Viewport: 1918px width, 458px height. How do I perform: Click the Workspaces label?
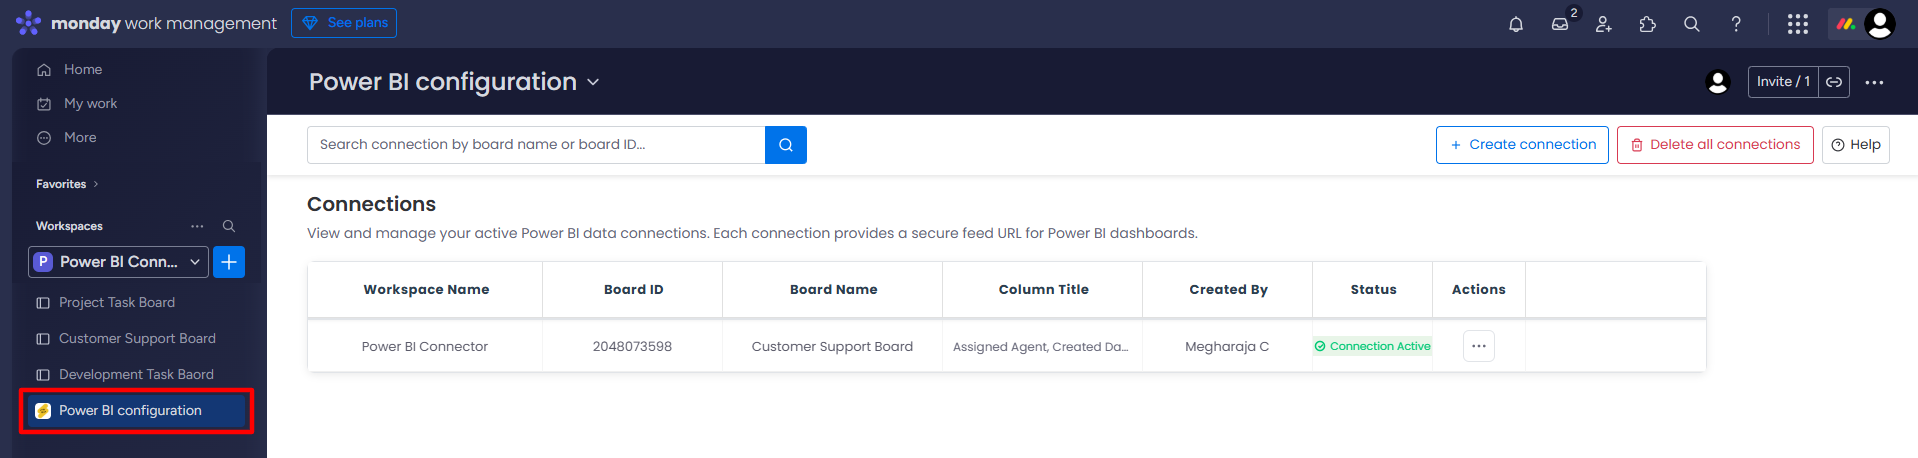[x=69, y=226]
